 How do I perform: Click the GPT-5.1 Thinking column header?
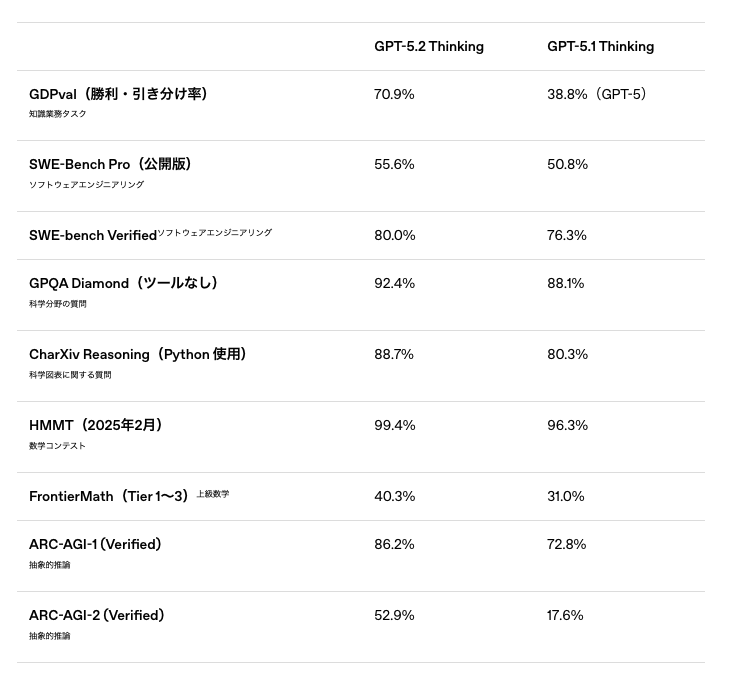pyautogui.click(x=600, y=47)
